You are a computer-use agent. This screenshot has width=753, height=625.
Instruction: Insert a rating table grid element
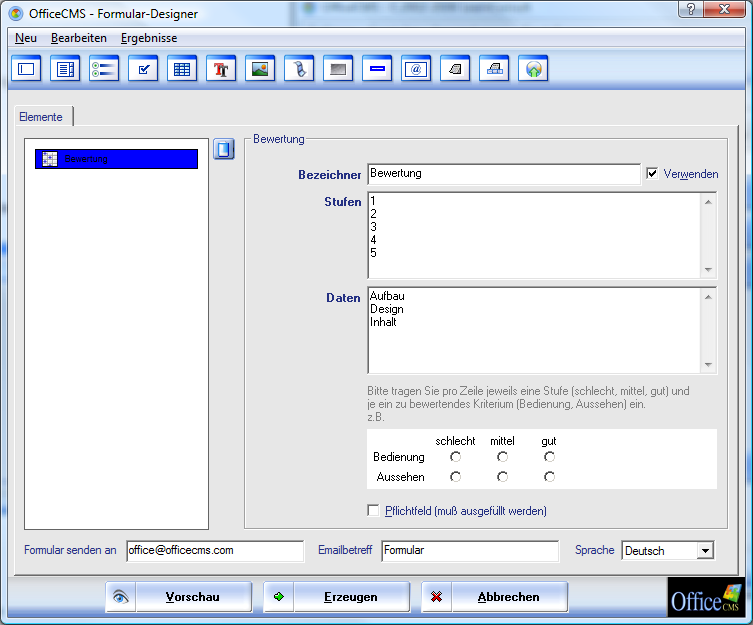[x=182, y=69]
